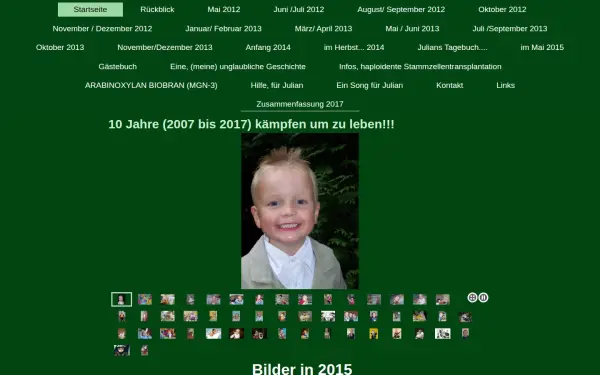Open Eine, (meine) unglaubliche Geschichte

point(238,67)
